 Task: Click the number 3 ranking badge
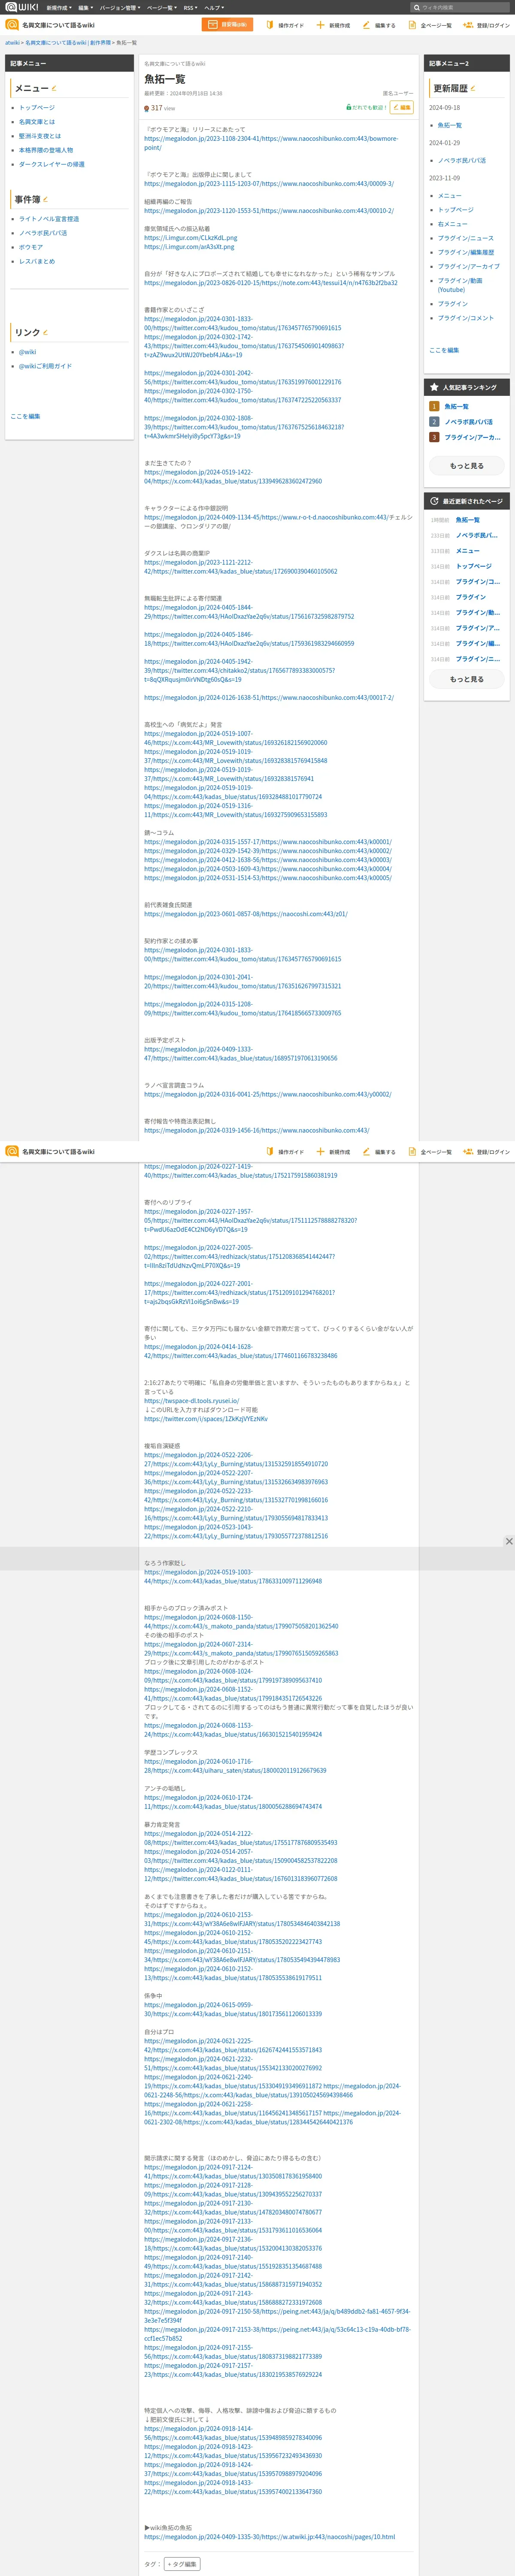point(434,437)
